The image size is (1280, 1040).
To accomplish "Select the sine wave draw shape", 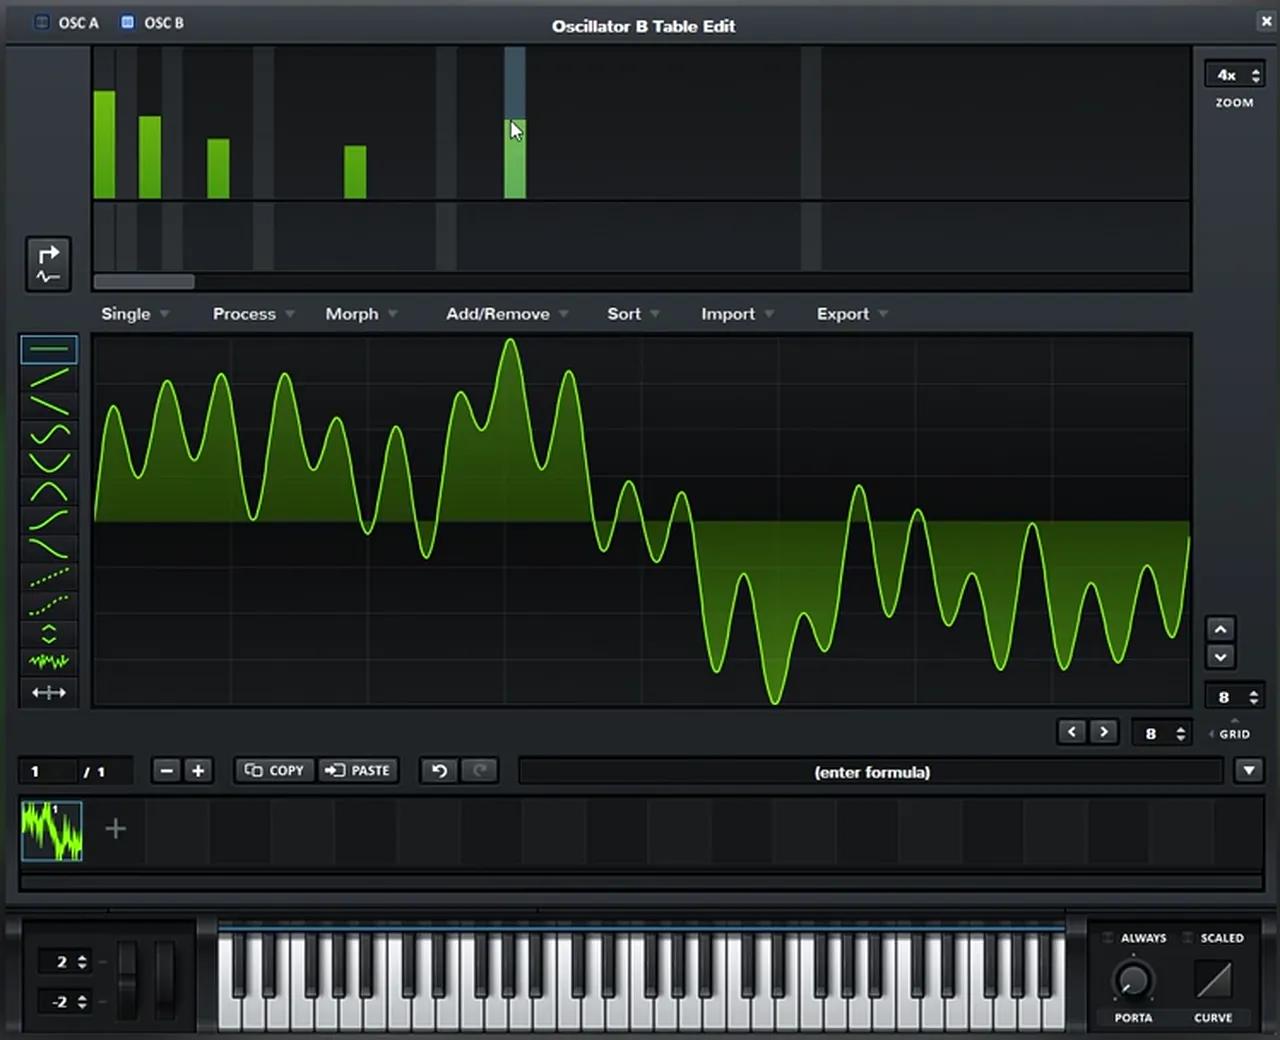I will click(x=48, y=434).
